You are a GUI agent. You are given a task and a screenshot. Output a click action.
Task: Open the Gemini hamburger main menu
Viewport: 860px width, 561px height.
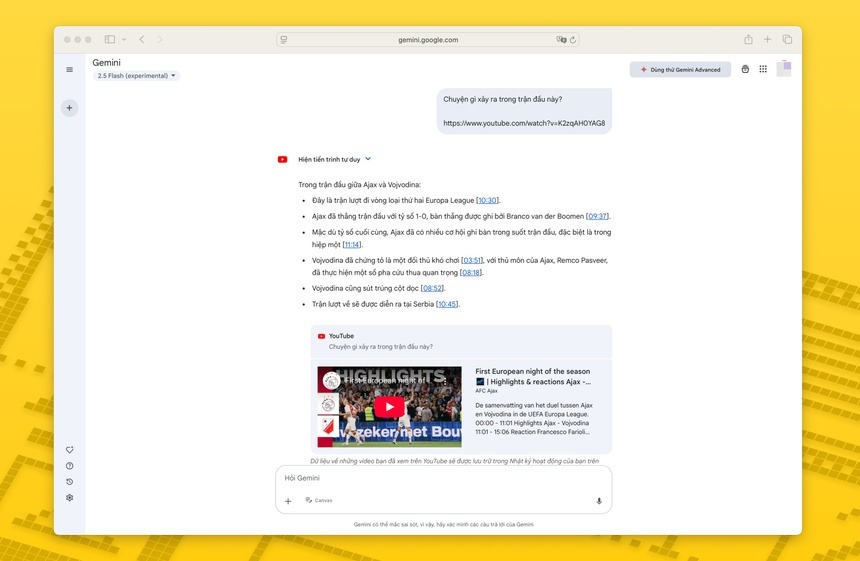click(70, 70)
